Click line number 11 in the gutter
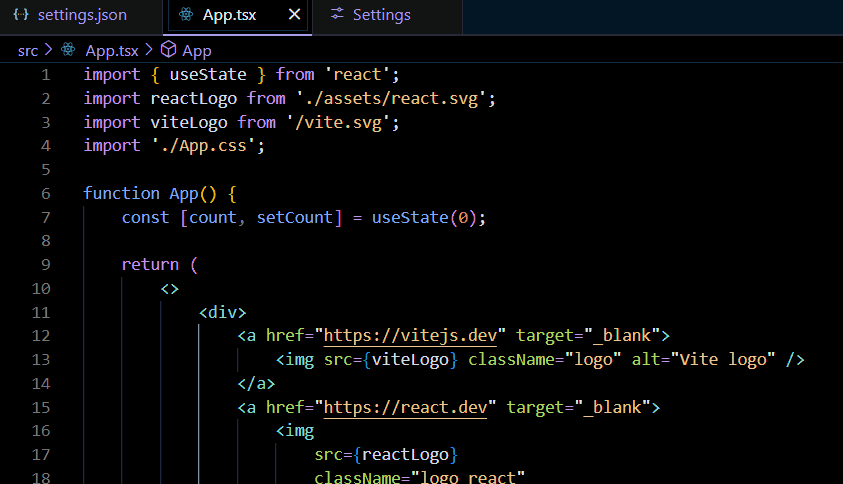 tap(41, 312)
